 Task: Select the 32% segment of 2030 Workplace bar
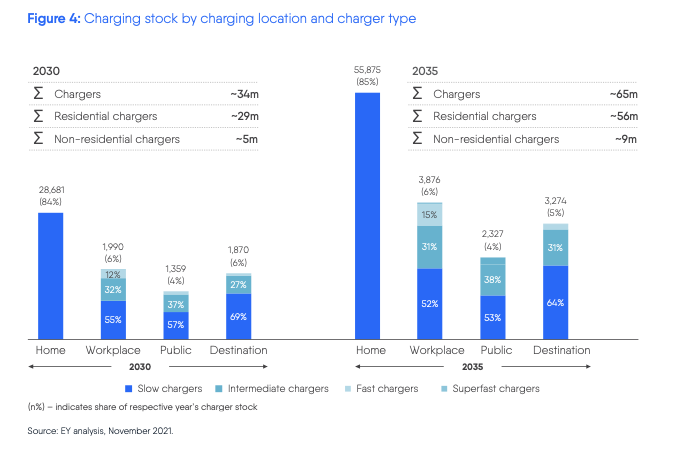click(x=113, y=290)
